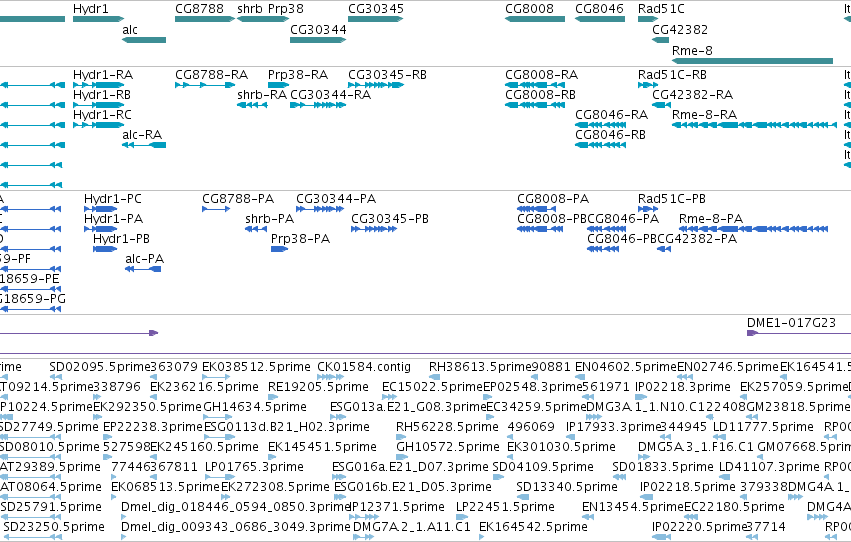Click the Rme-8-RA transcript label
Screen dimensions: 851x542
(x=704, y=114)
